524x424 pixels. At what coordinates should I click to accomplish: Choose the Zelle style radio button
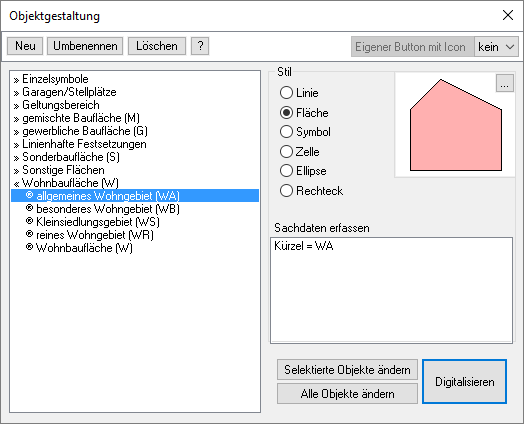286,152
